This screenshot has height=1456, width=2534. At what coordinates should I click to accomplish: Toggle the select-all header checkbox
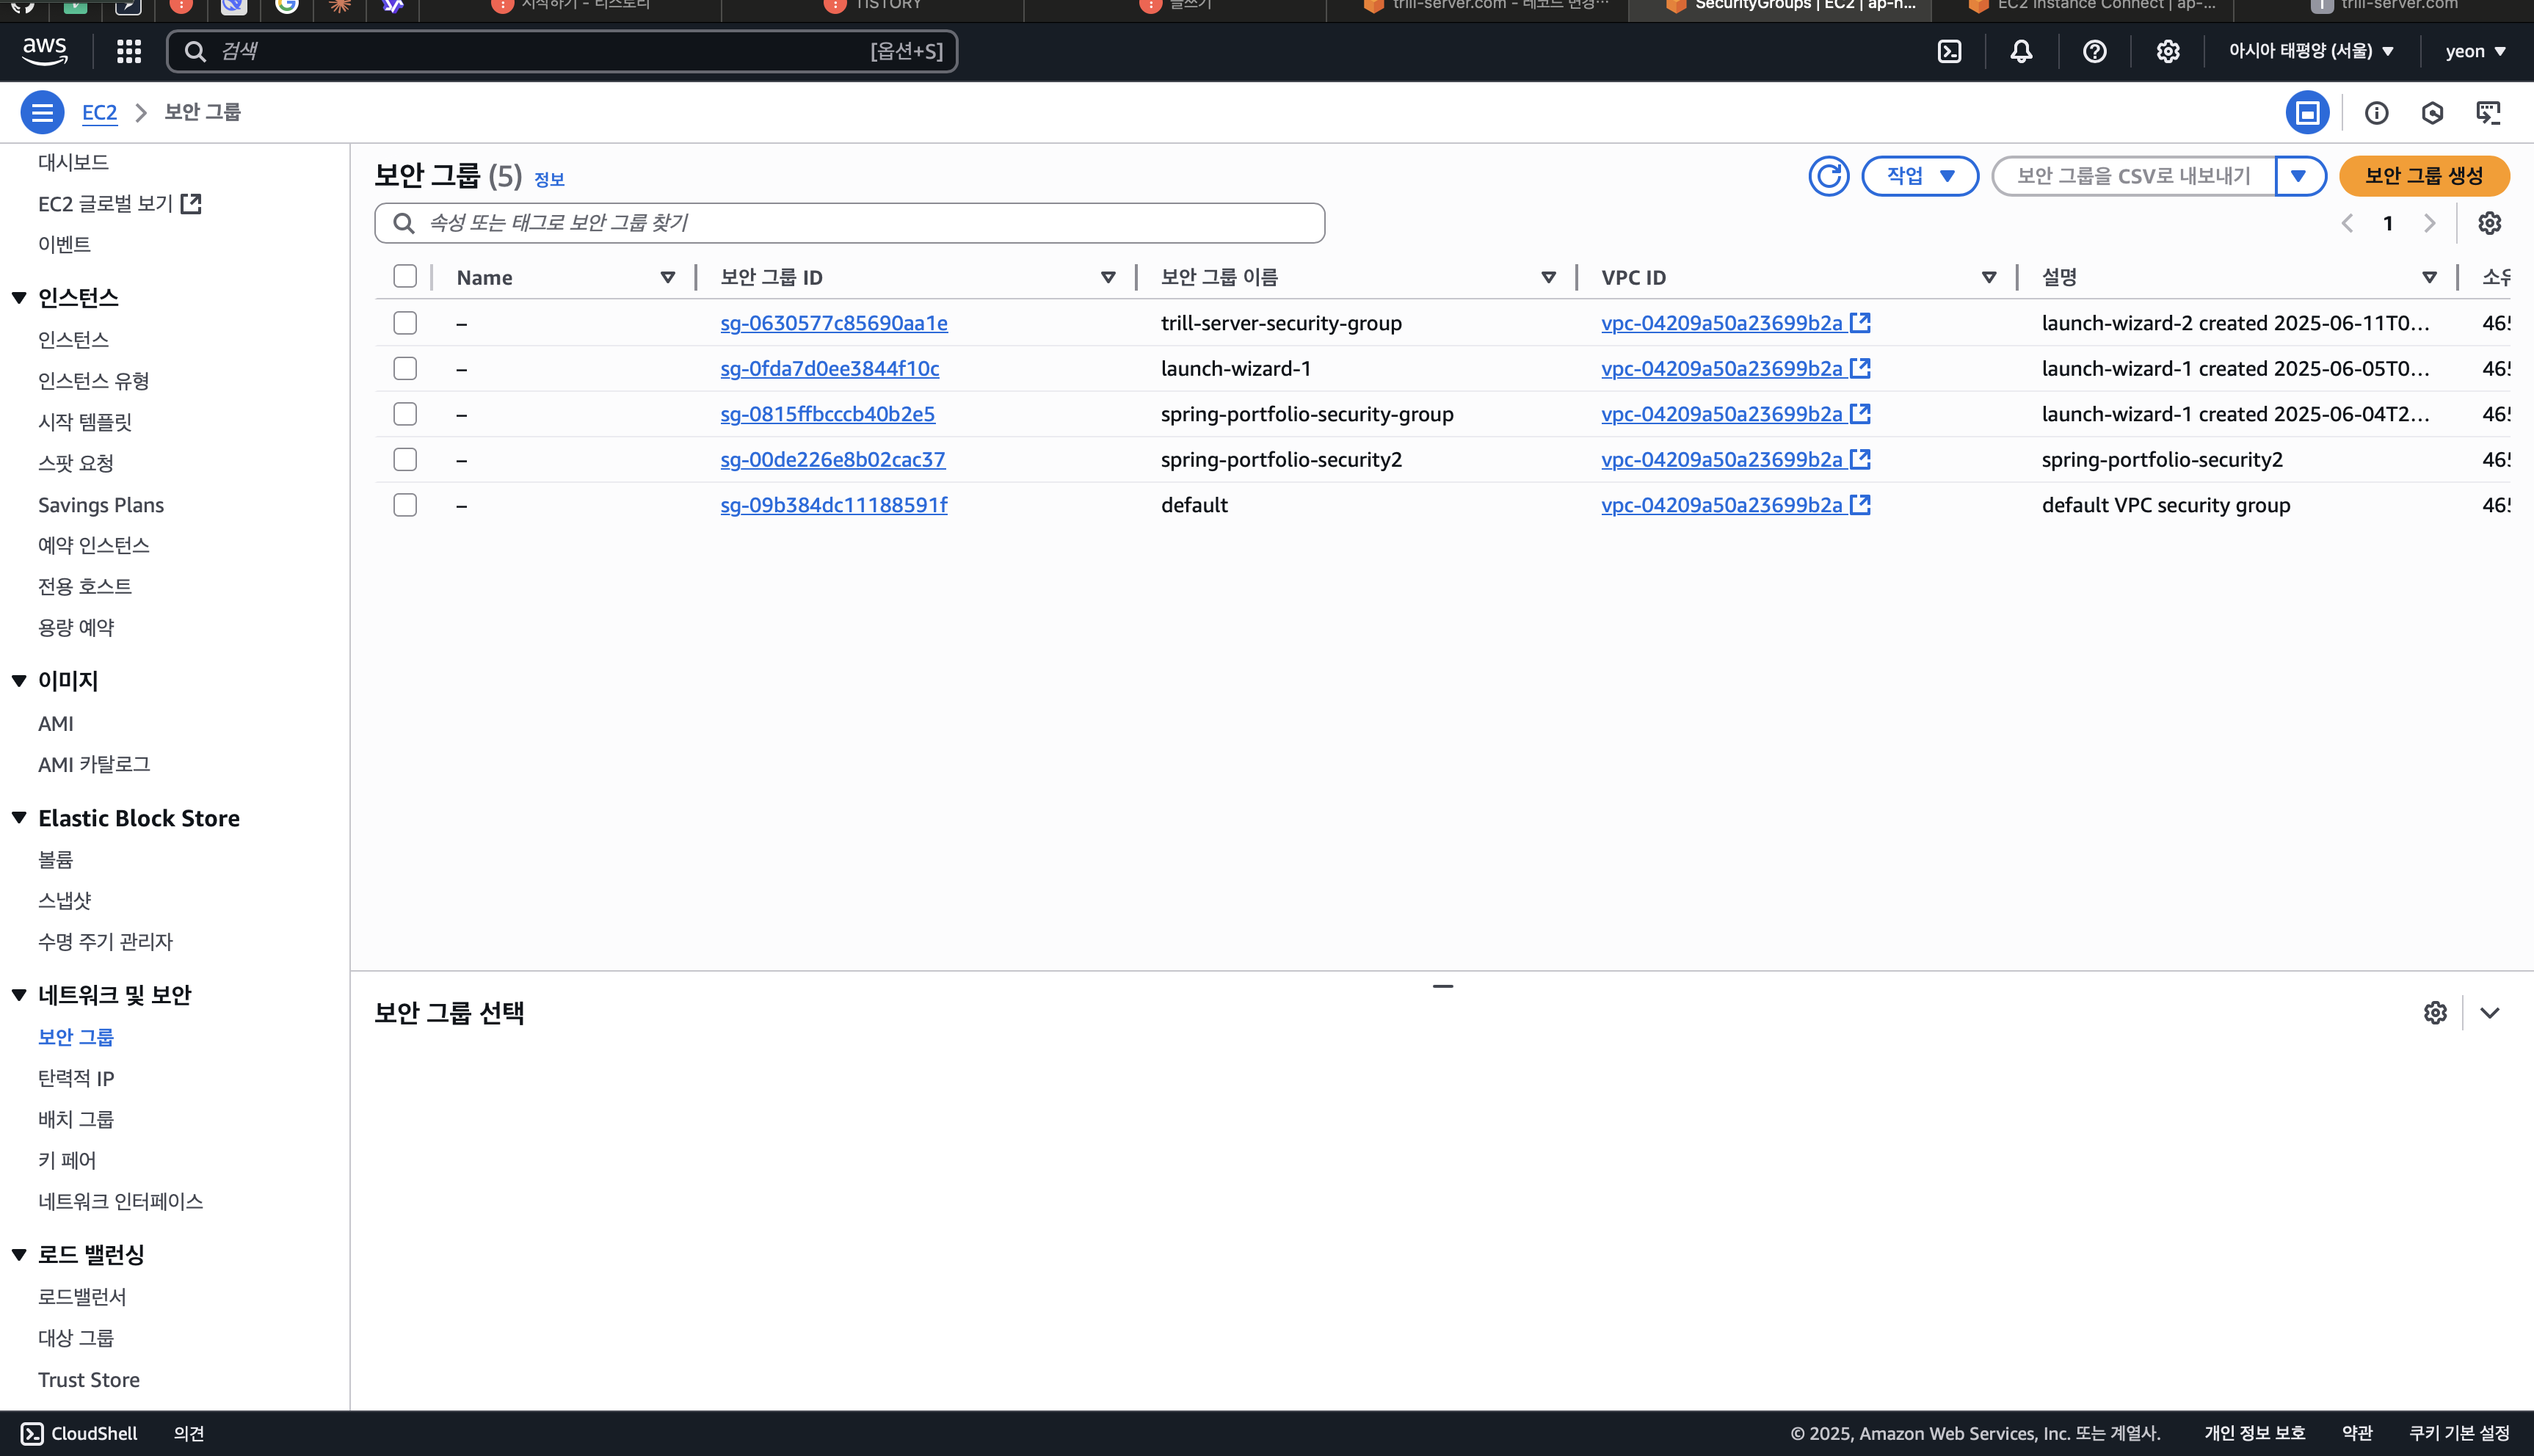(x=405, y=277)
